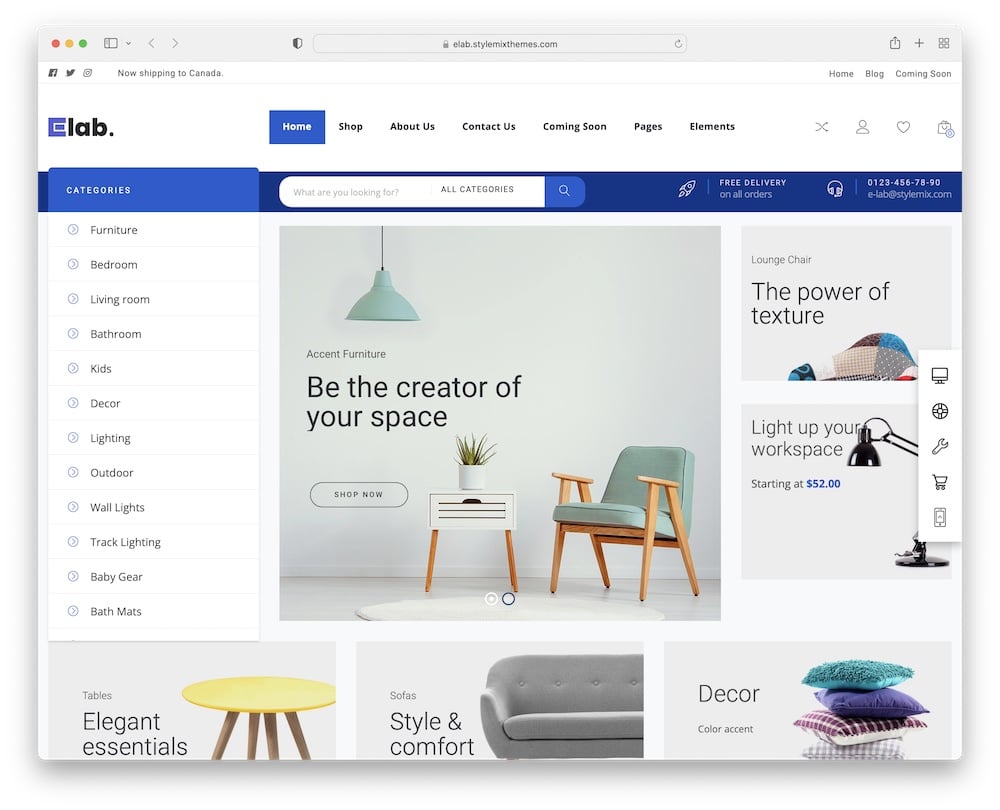
Task: Open the shopping cart bag icon
Action: pos(945,128)
